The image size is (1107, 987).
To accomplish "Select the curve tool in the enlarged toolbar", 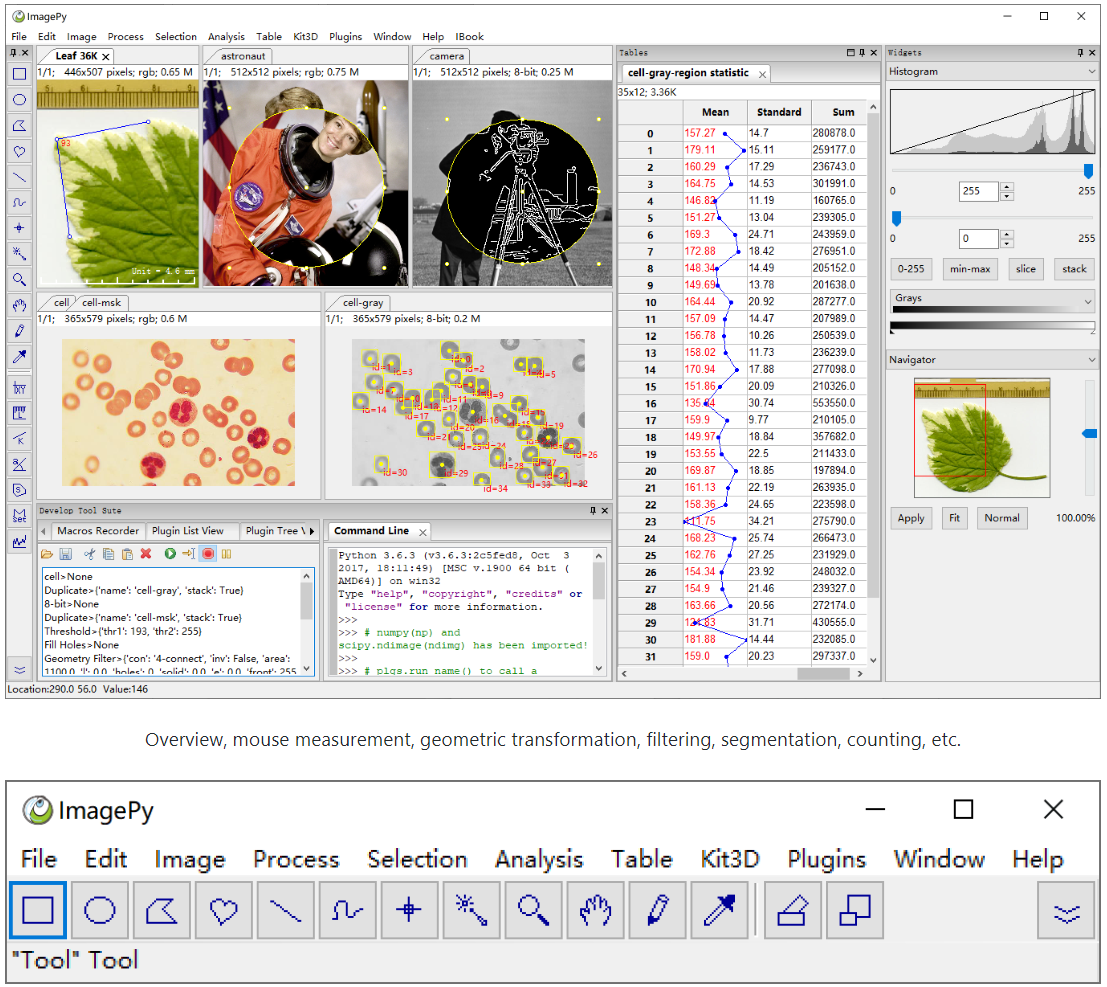I will pos(347,910).
